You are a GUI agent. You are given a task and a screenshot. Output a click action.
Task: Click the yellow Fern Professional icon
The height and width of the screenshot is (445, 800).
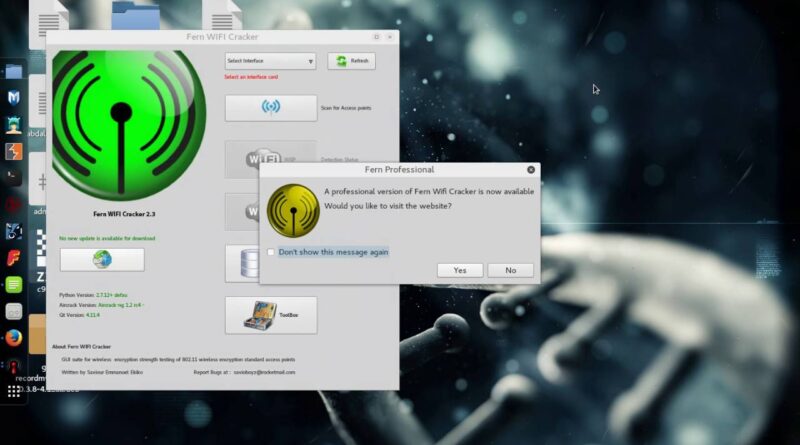point(293,211)
